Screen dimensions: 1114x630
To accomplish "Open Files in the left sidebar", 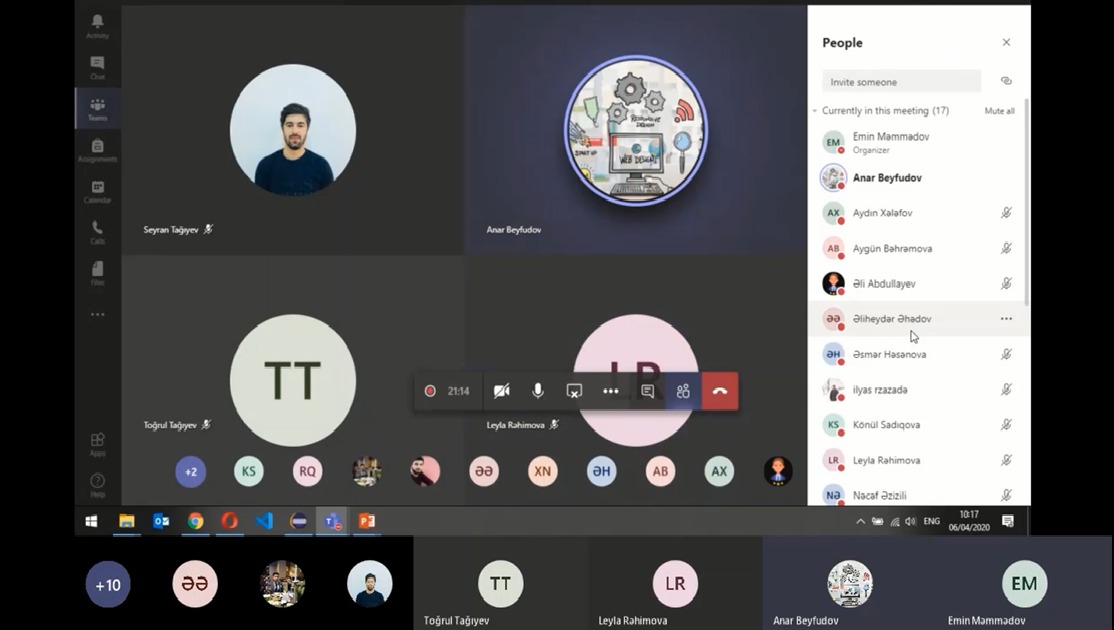I will tap(97, 272).
